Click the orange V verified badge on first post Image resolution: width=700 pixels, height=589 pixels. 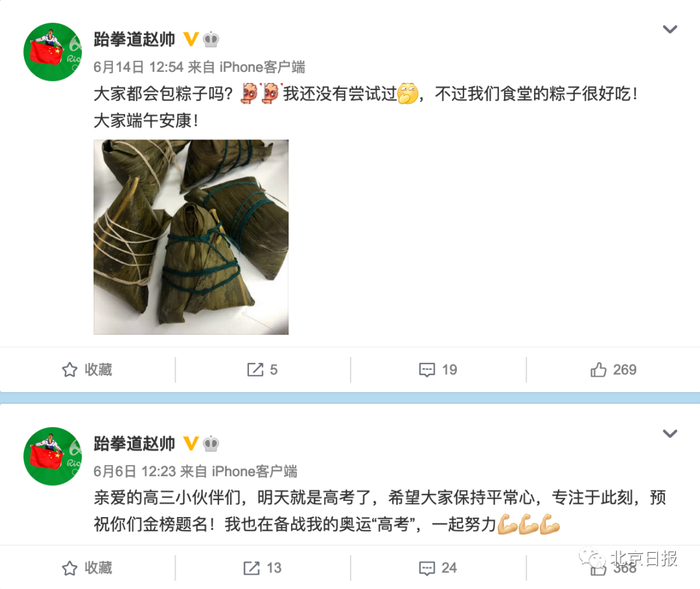pyautogui.click(x=191, y=39)
